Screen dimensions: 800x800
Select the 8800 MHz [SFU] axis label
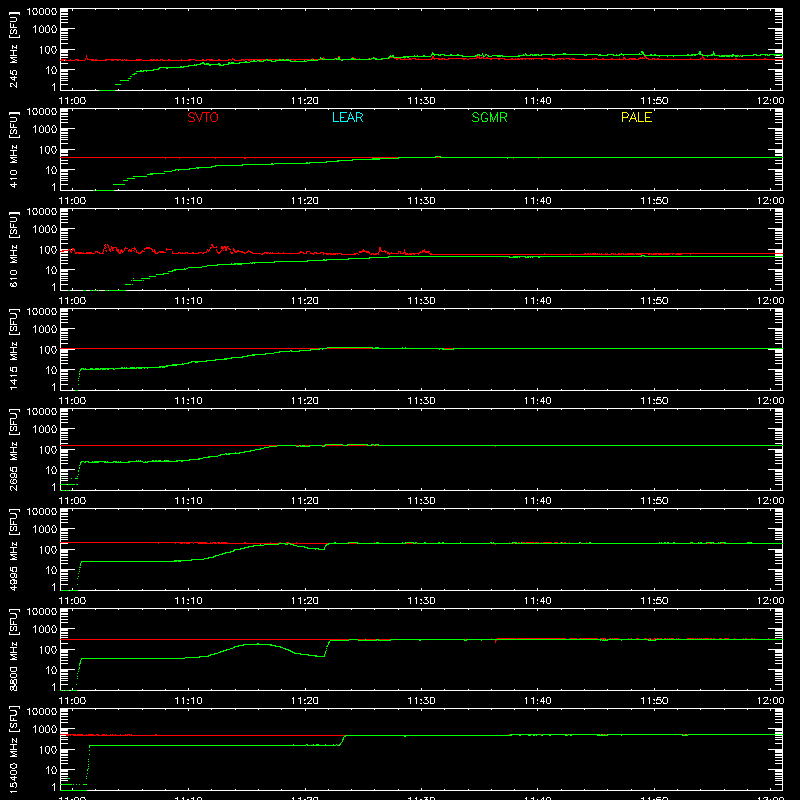click(x=14, y=649)
